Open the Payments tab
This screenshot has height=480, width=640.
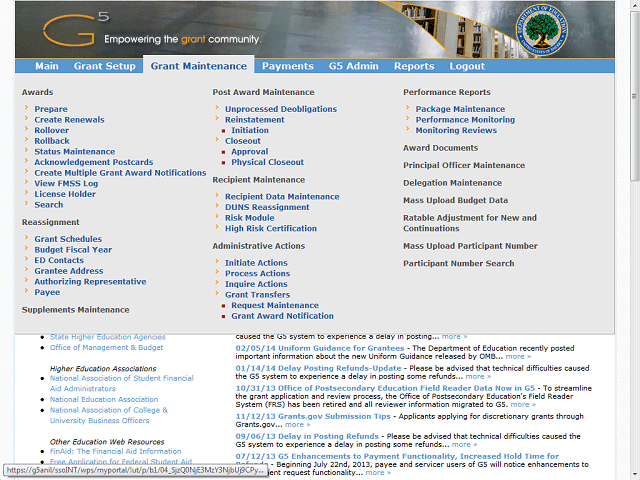[288, 66]
